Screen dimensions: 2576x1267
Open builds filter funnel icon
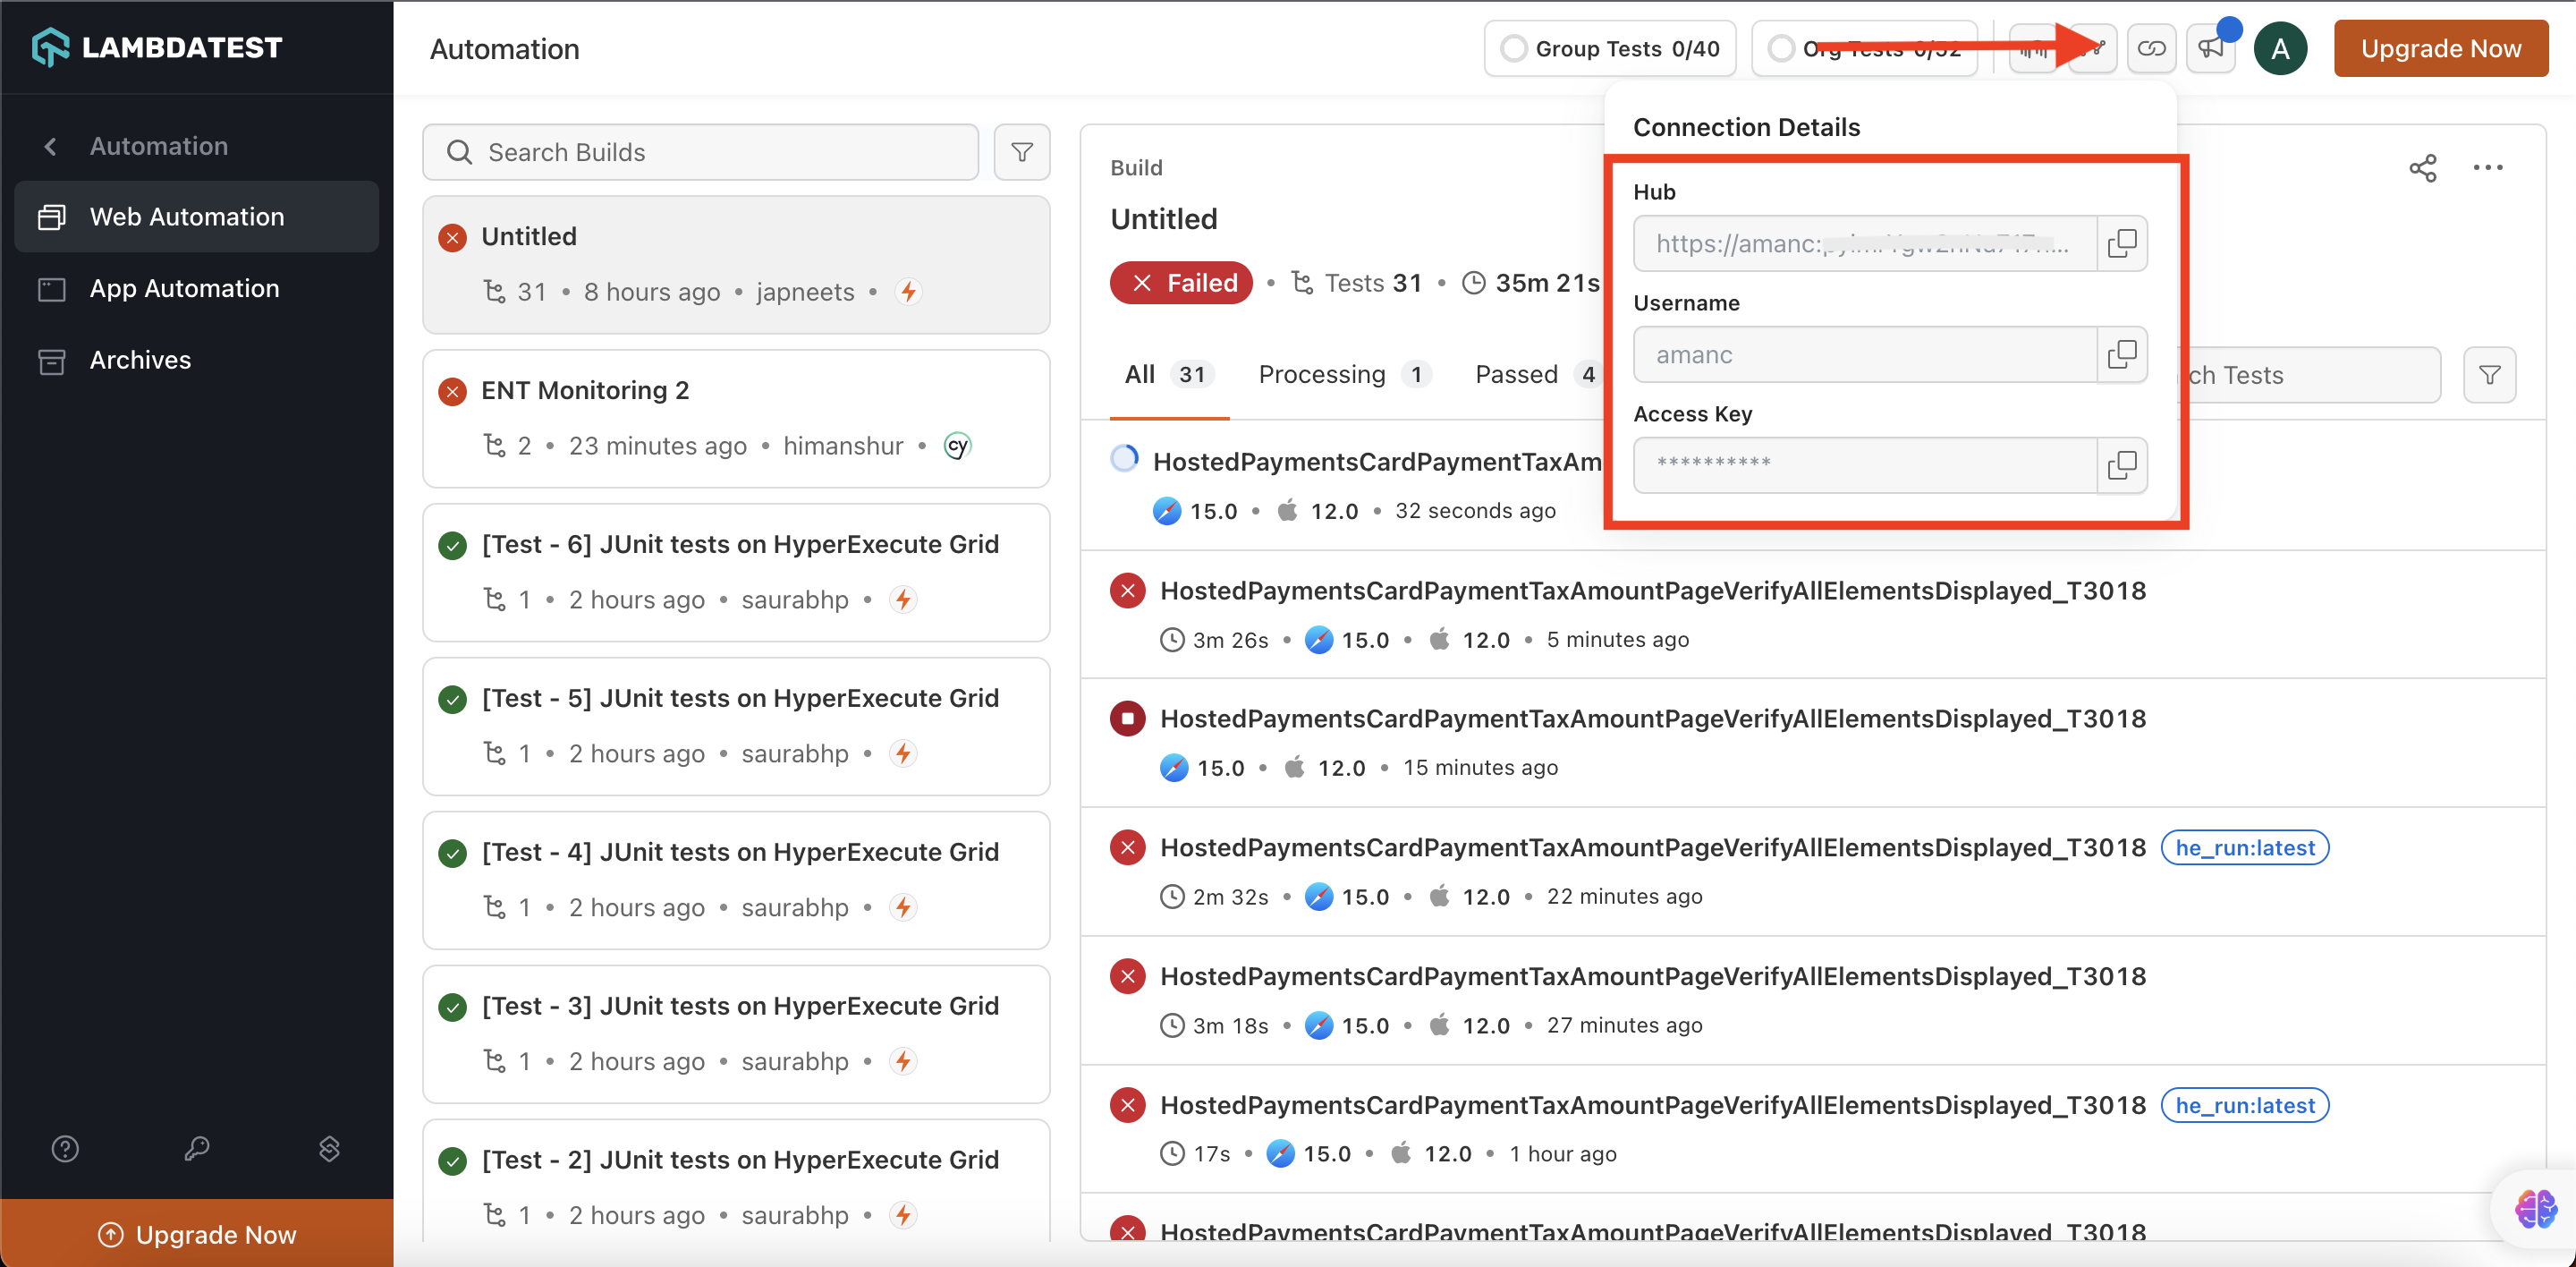point(1021,152)
